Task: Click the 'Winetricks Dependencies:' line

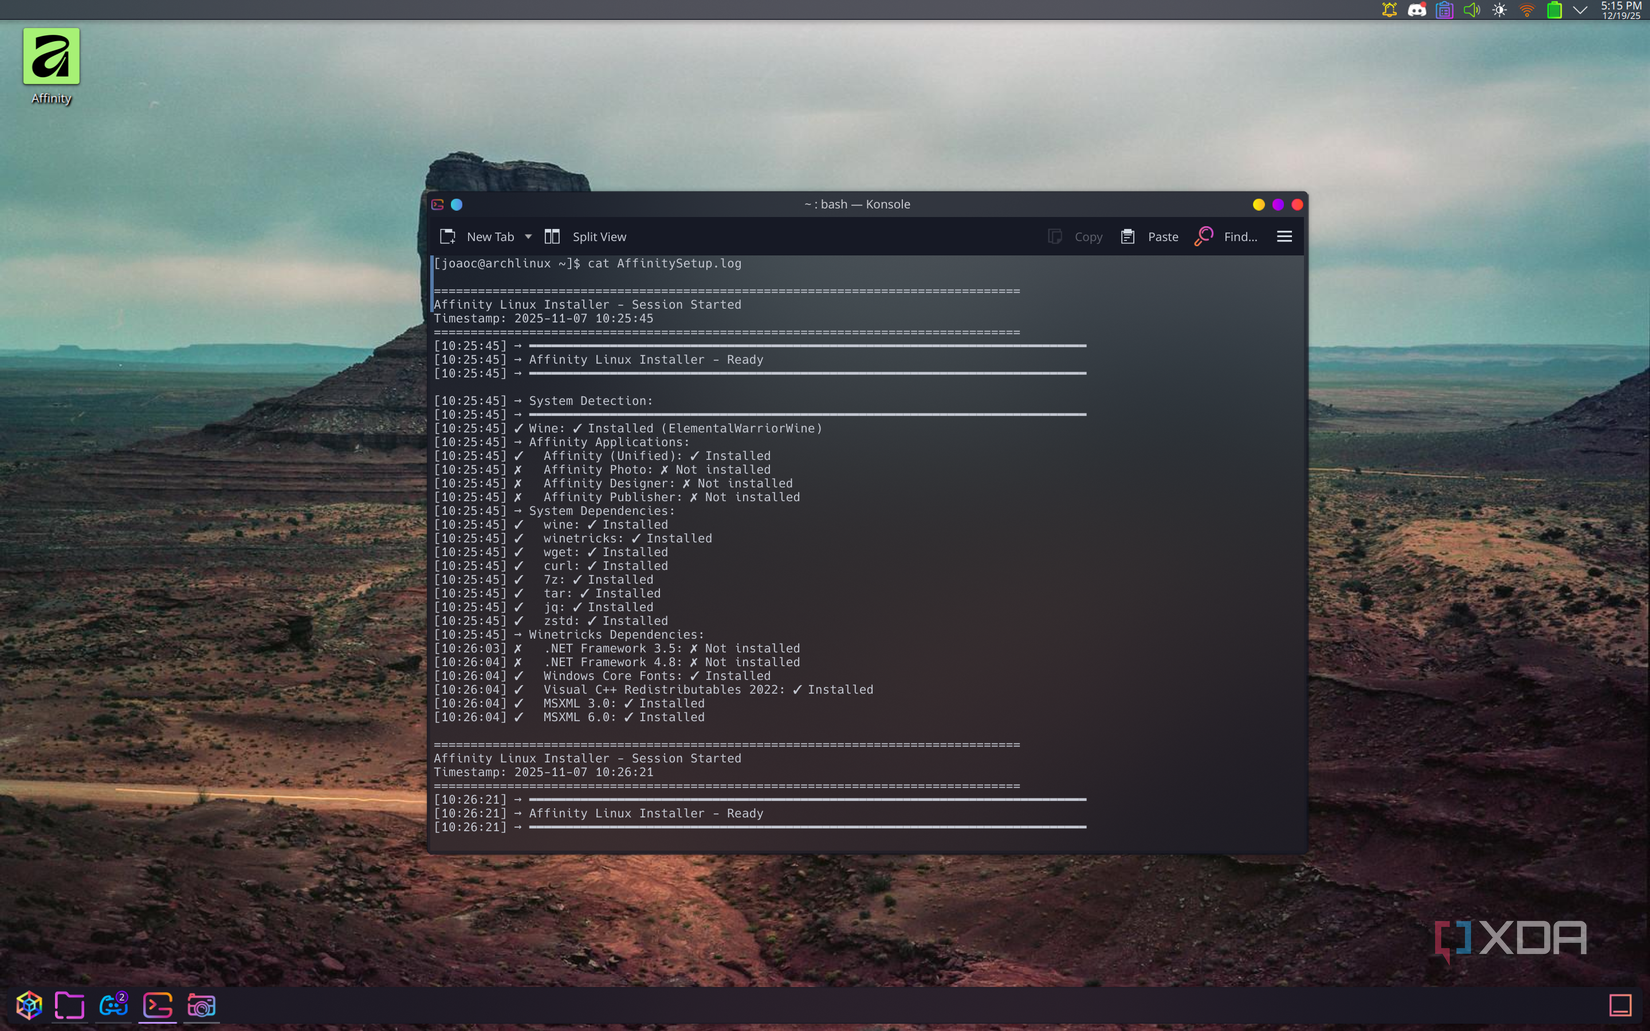Action: point(569,635)
